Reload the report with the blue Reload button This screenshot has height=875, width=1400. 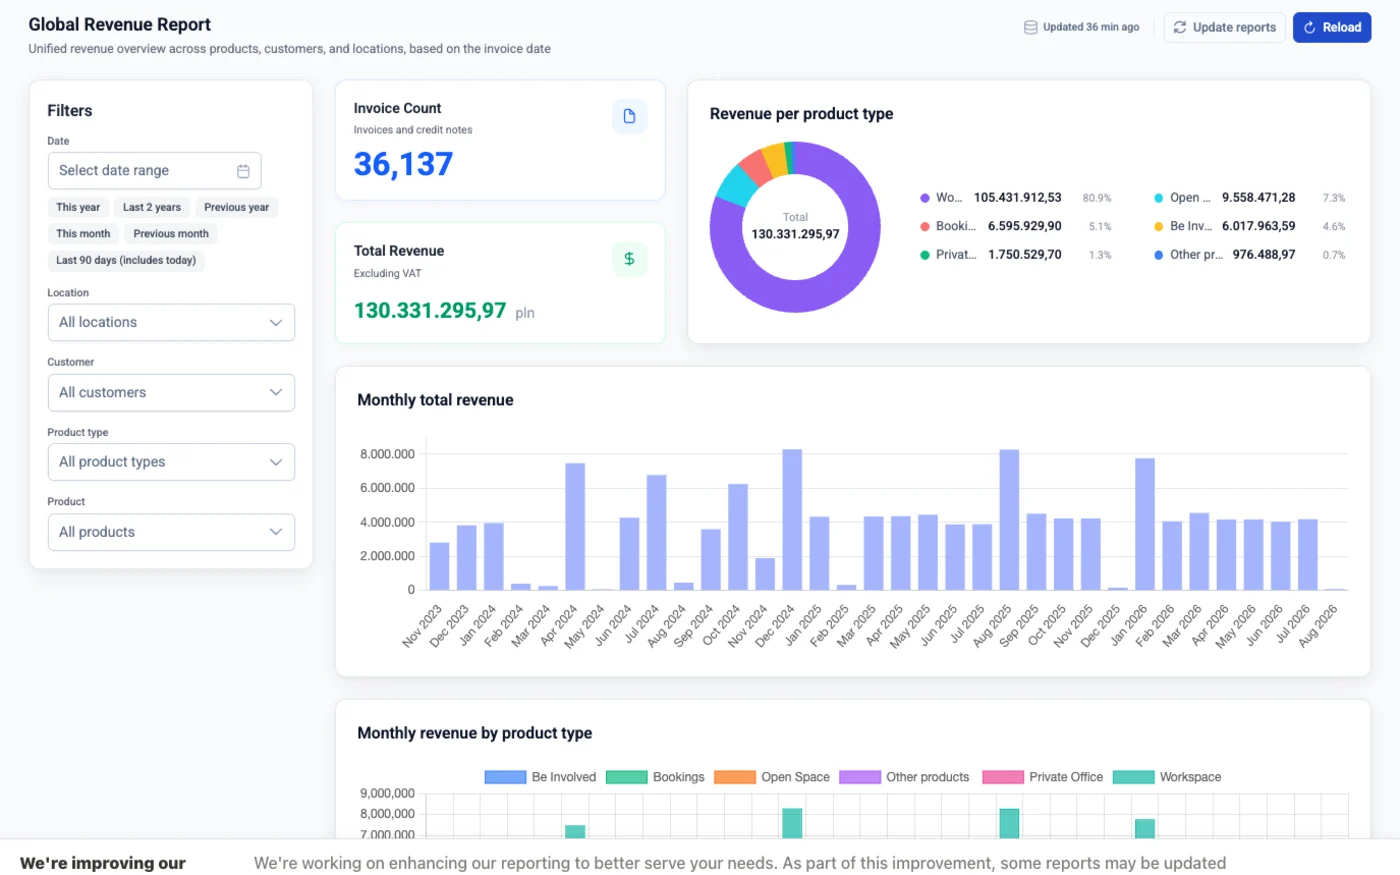point(1331,28)
